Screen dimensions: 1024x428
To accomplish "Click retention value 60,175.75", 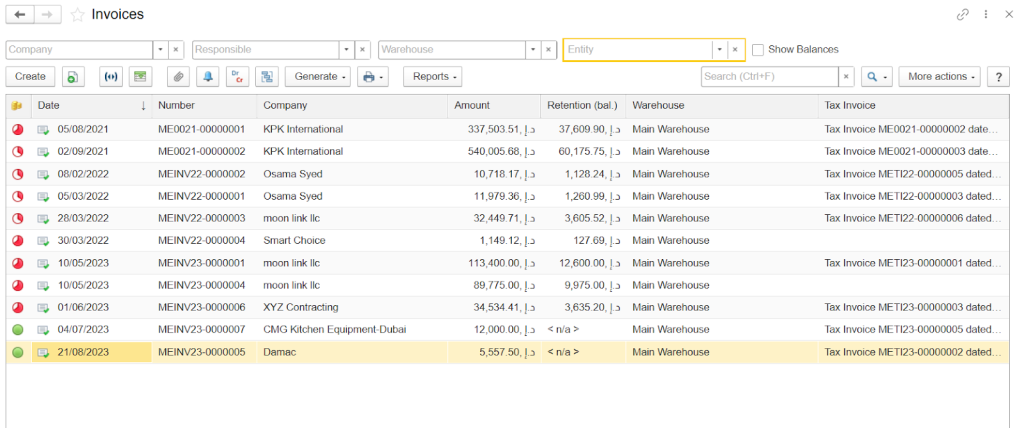I will [x=583, y=152].
